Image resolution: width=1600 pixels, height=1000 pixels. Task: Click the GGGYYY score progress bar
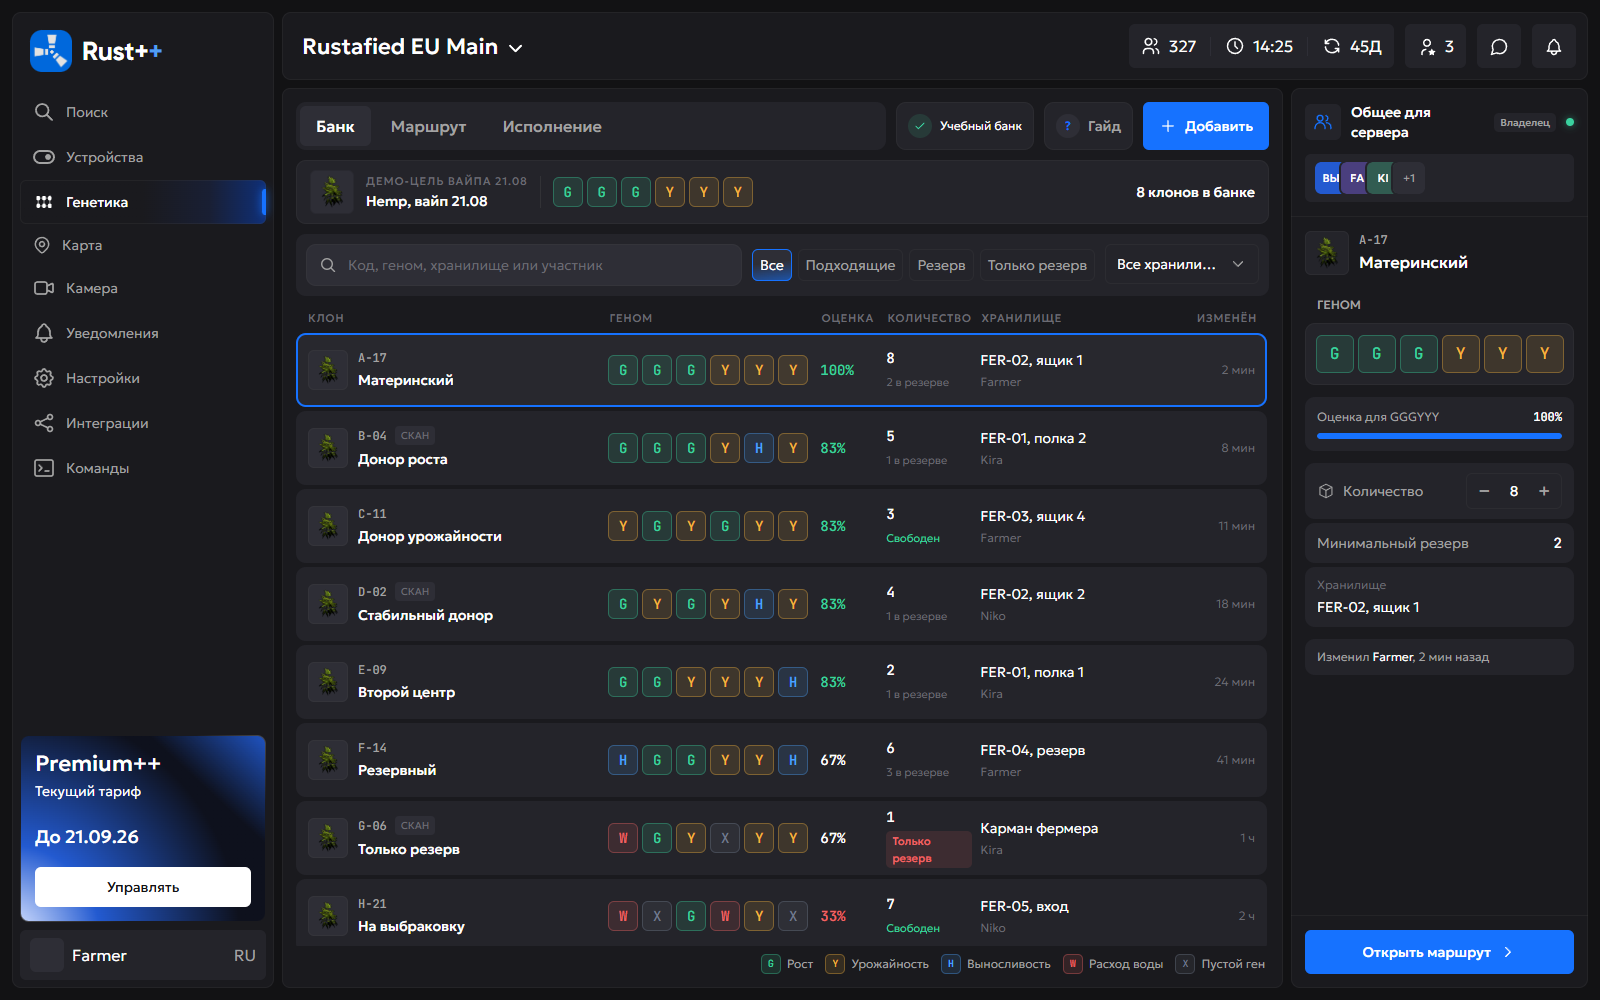pyautogui.click(x=1439, y=436)
